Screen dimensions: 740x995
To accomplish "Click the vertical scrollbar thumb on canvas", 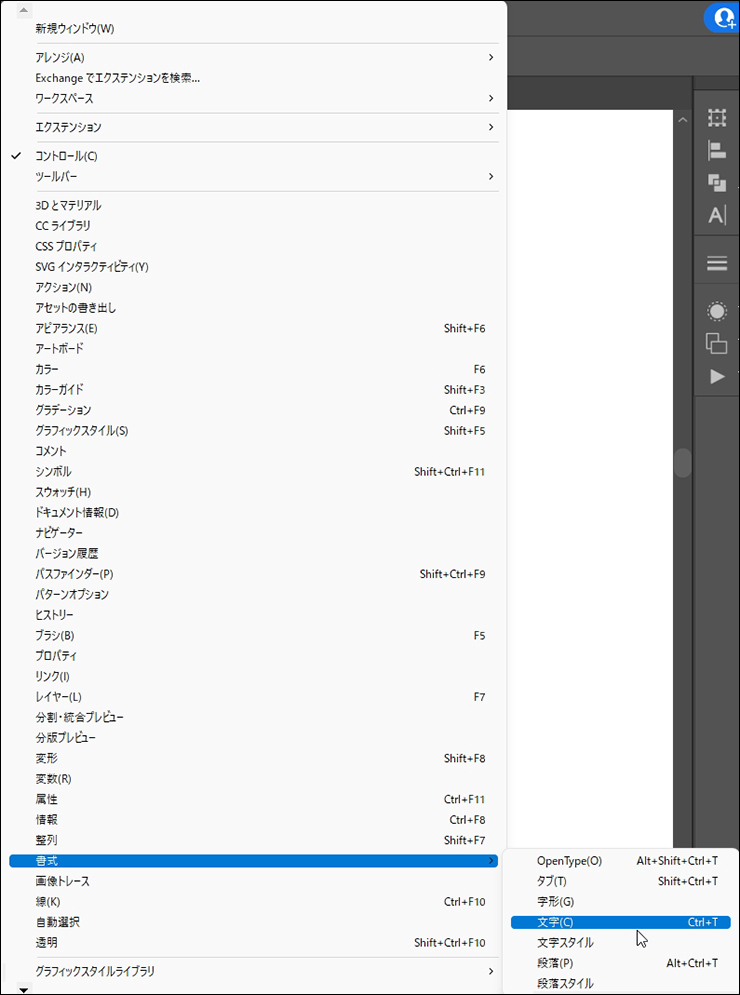I will coord(683,462).
